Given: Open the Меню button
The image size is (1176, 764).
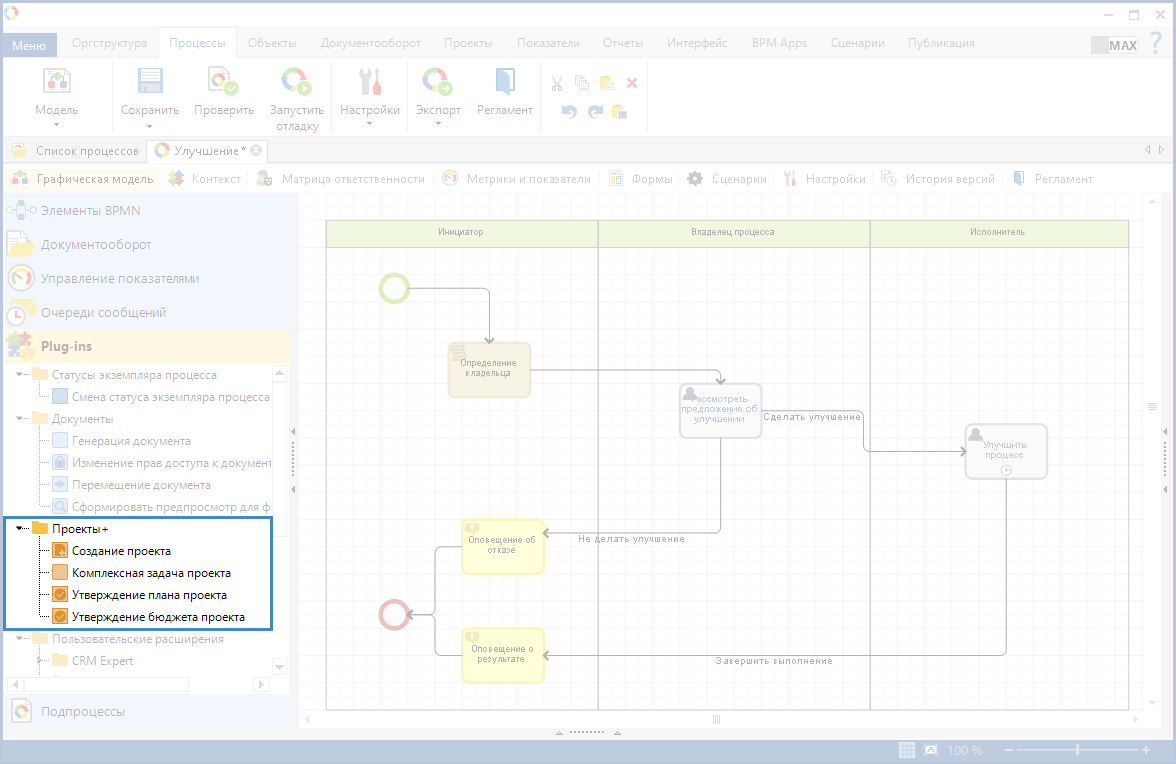Looking at the screenshot, I should coord(28,45).
